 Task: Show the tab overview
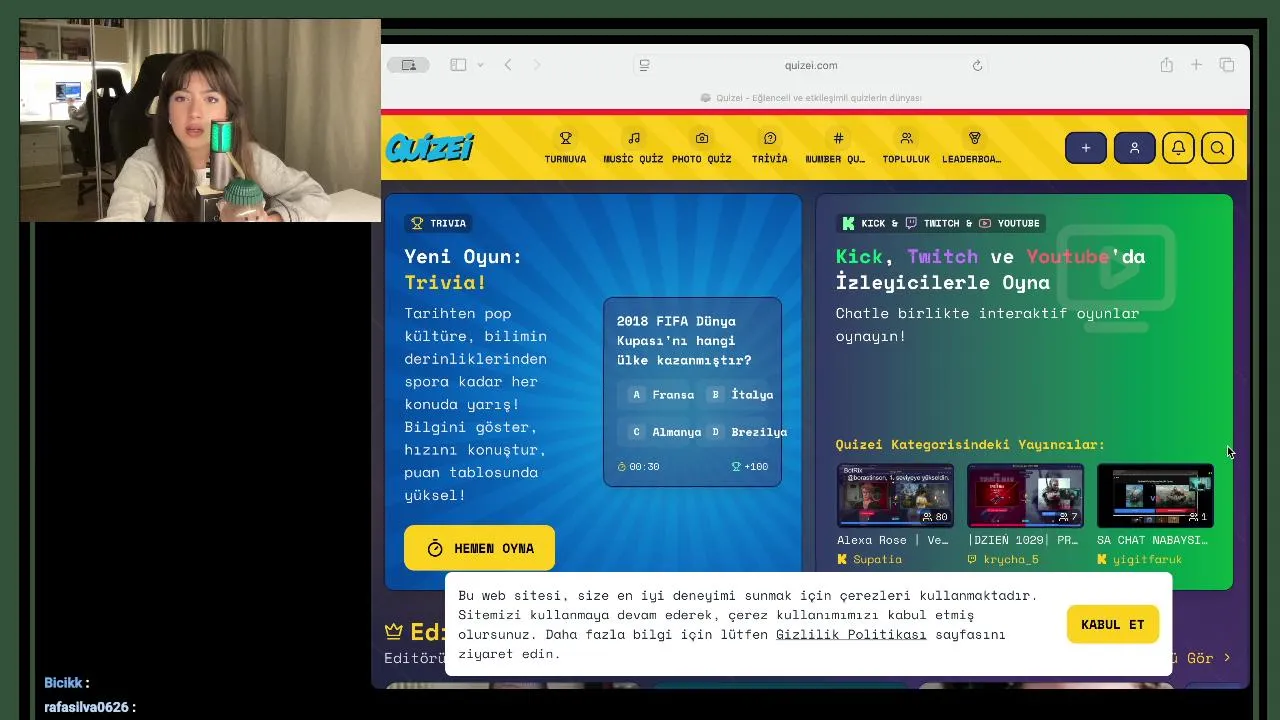point(1227,65)
